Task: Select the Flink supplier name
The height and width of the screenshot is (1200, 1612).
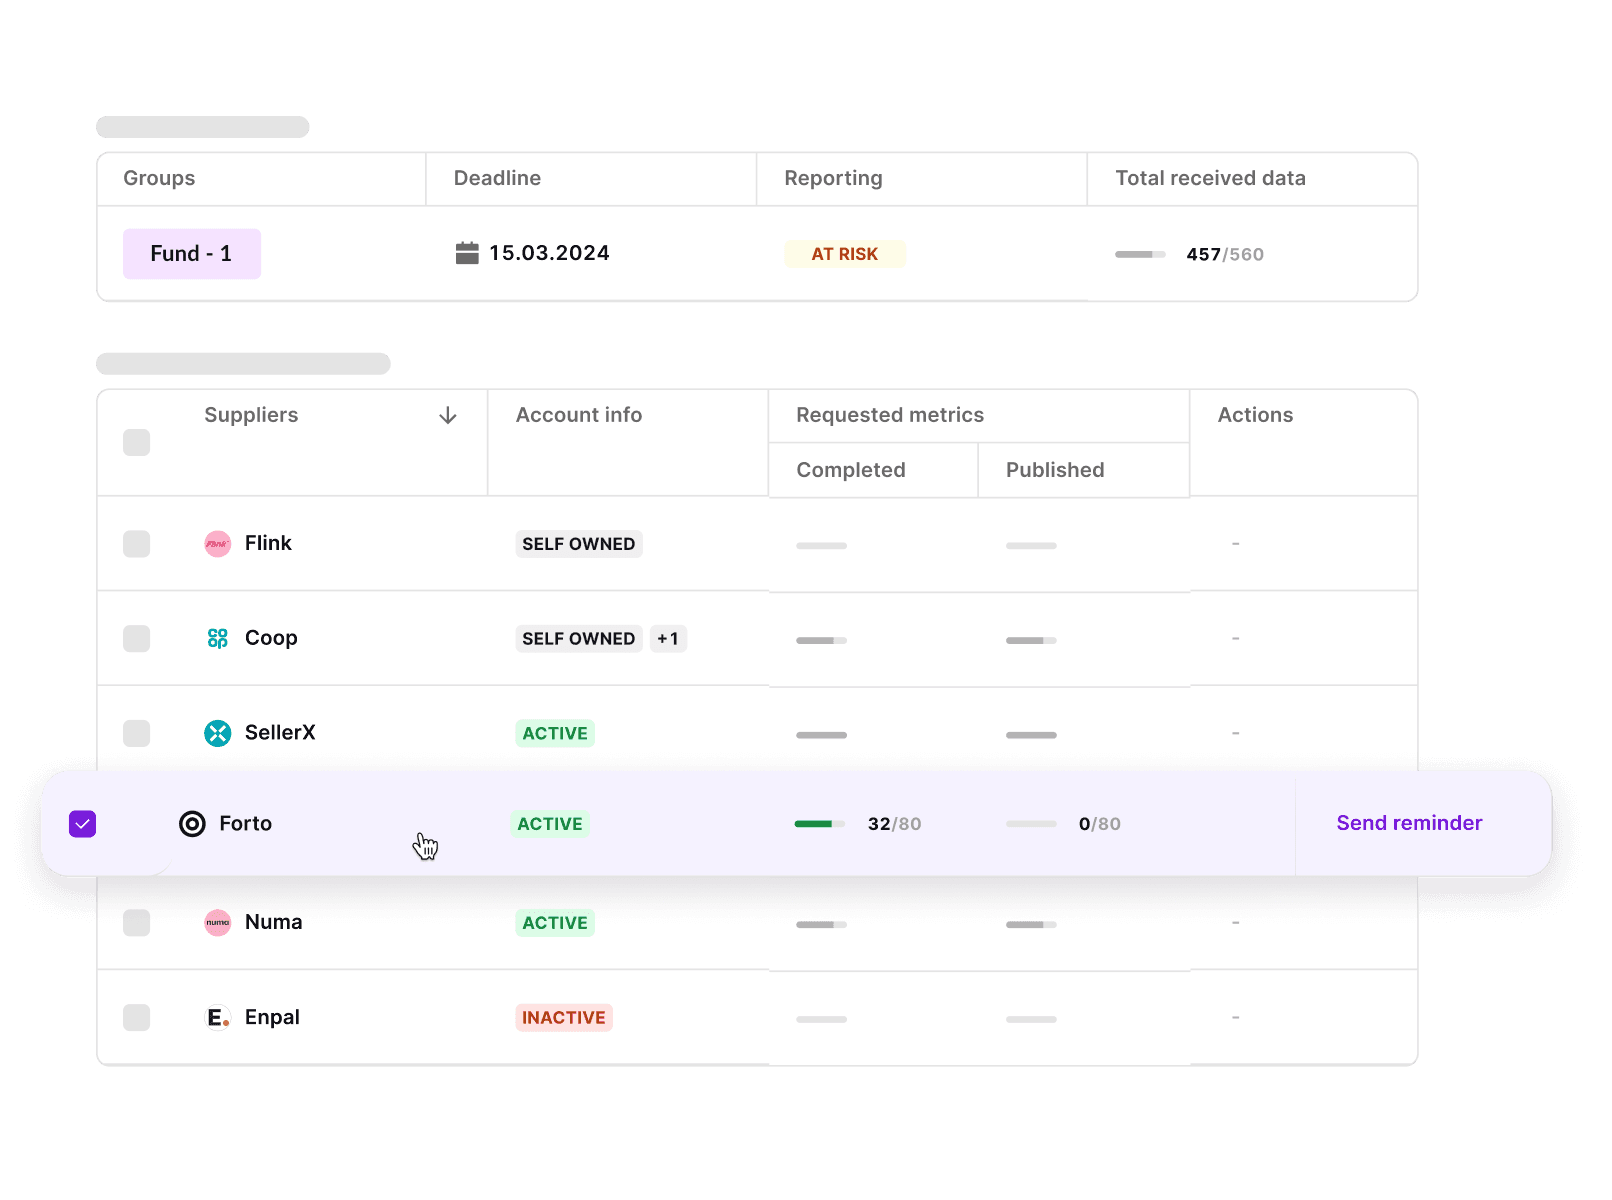Action: click(x=268, y=543)
